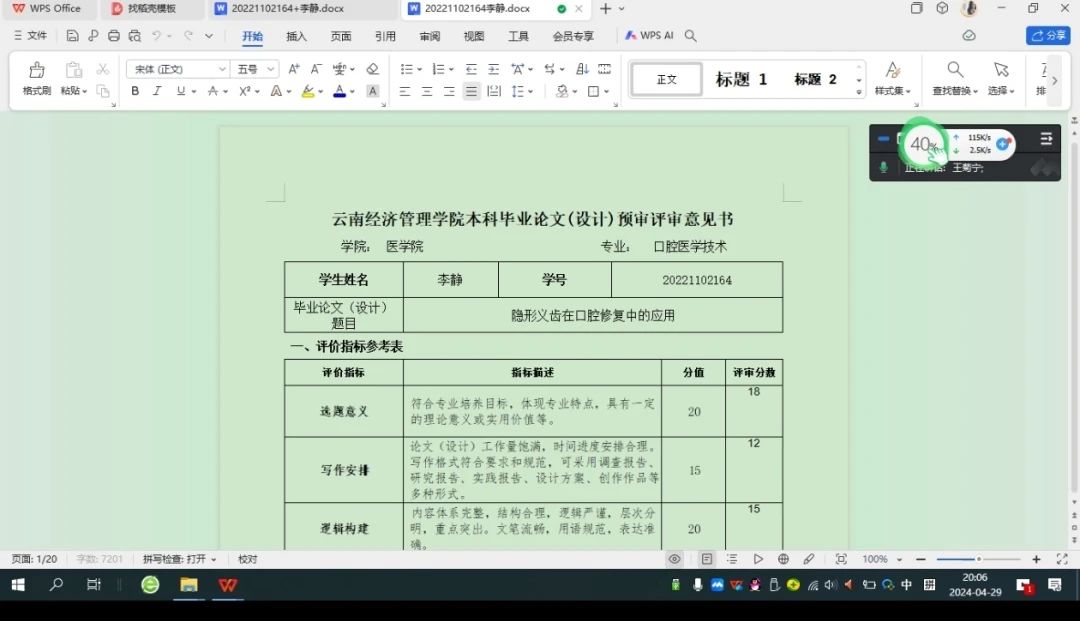Click the italic formatting icon
Image resolution: width=1080 pixels, height=621 pixels.
tap(158, 91)
